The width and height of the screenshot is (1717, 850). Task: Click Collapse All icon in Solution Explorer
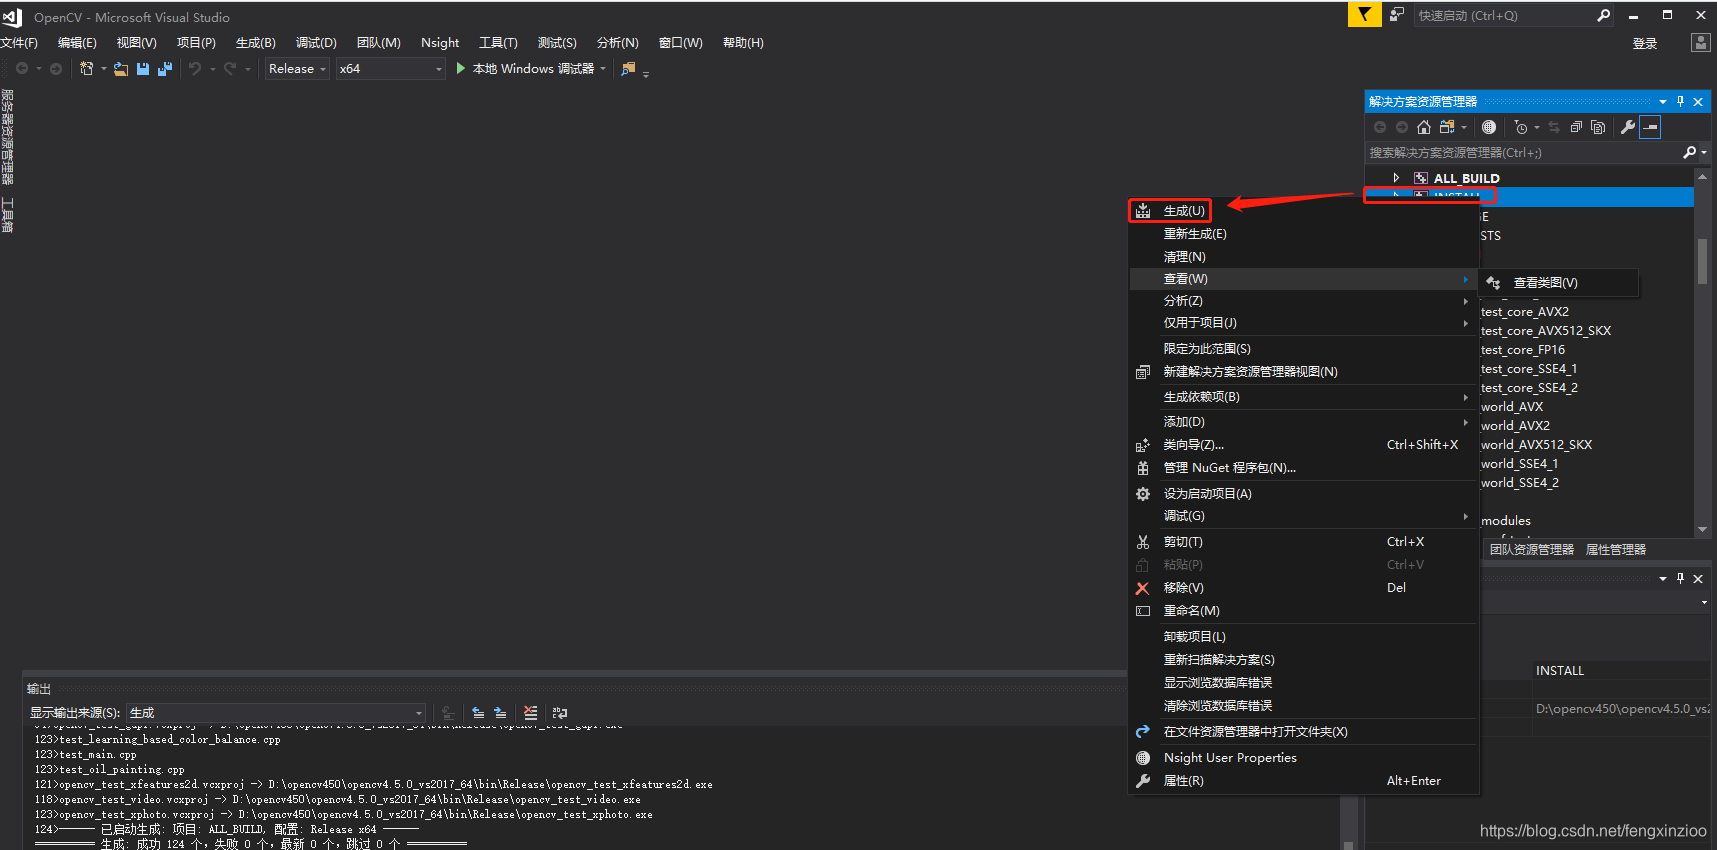[1576, 127]
